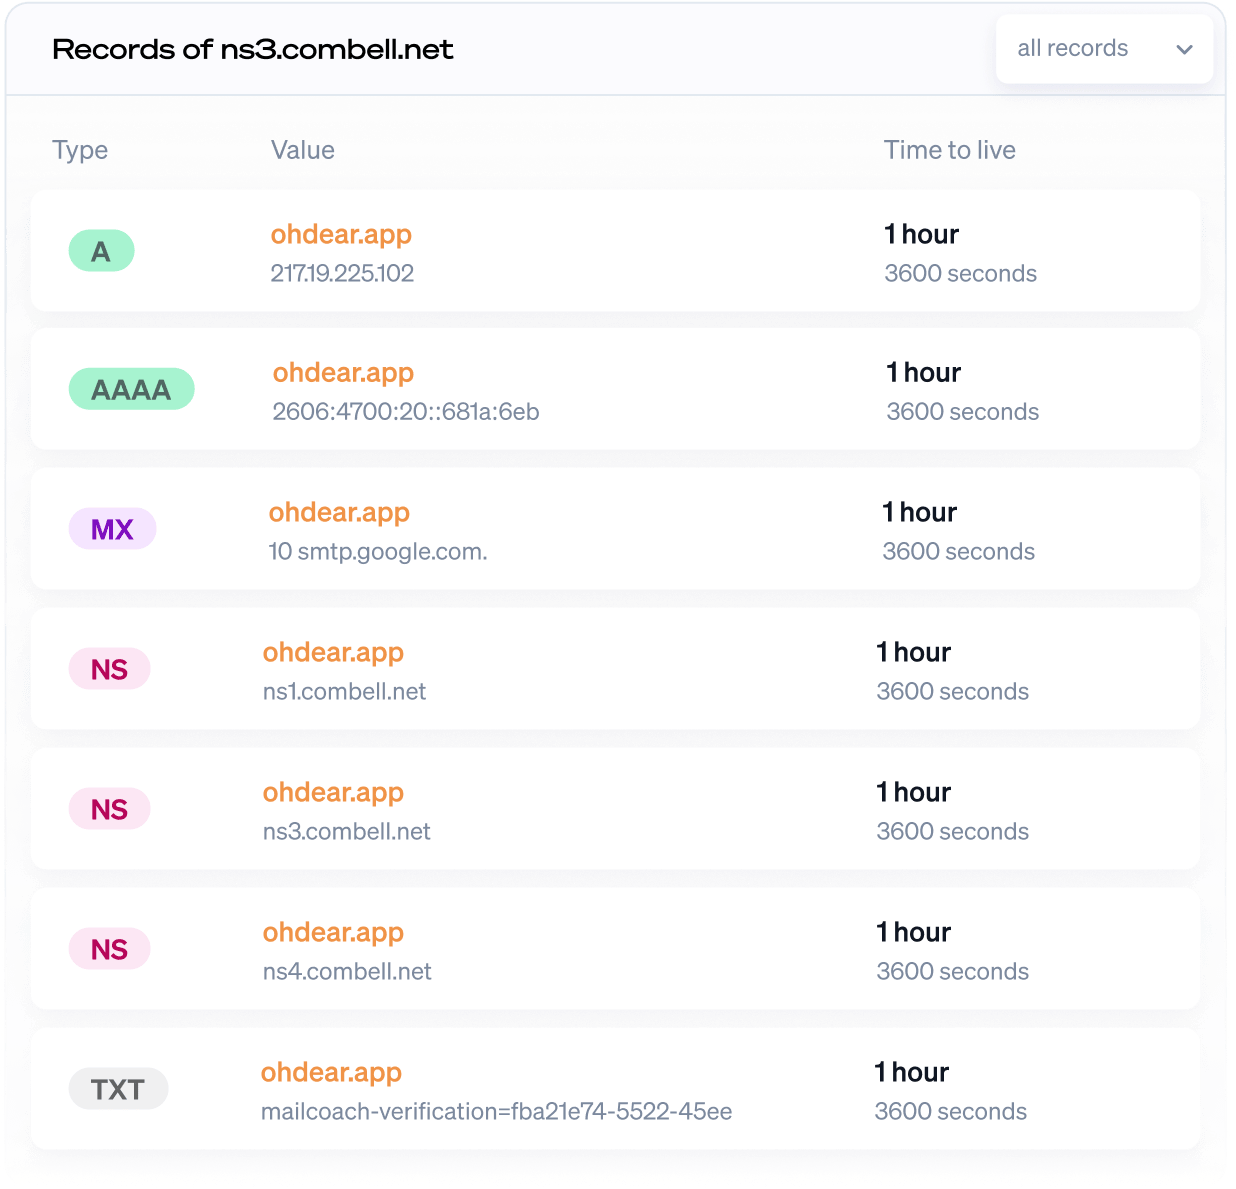Open the ohdear.app link on the A record
Screen dimensions: 1236x1189
pyautogui.click(x=342, y=234)
